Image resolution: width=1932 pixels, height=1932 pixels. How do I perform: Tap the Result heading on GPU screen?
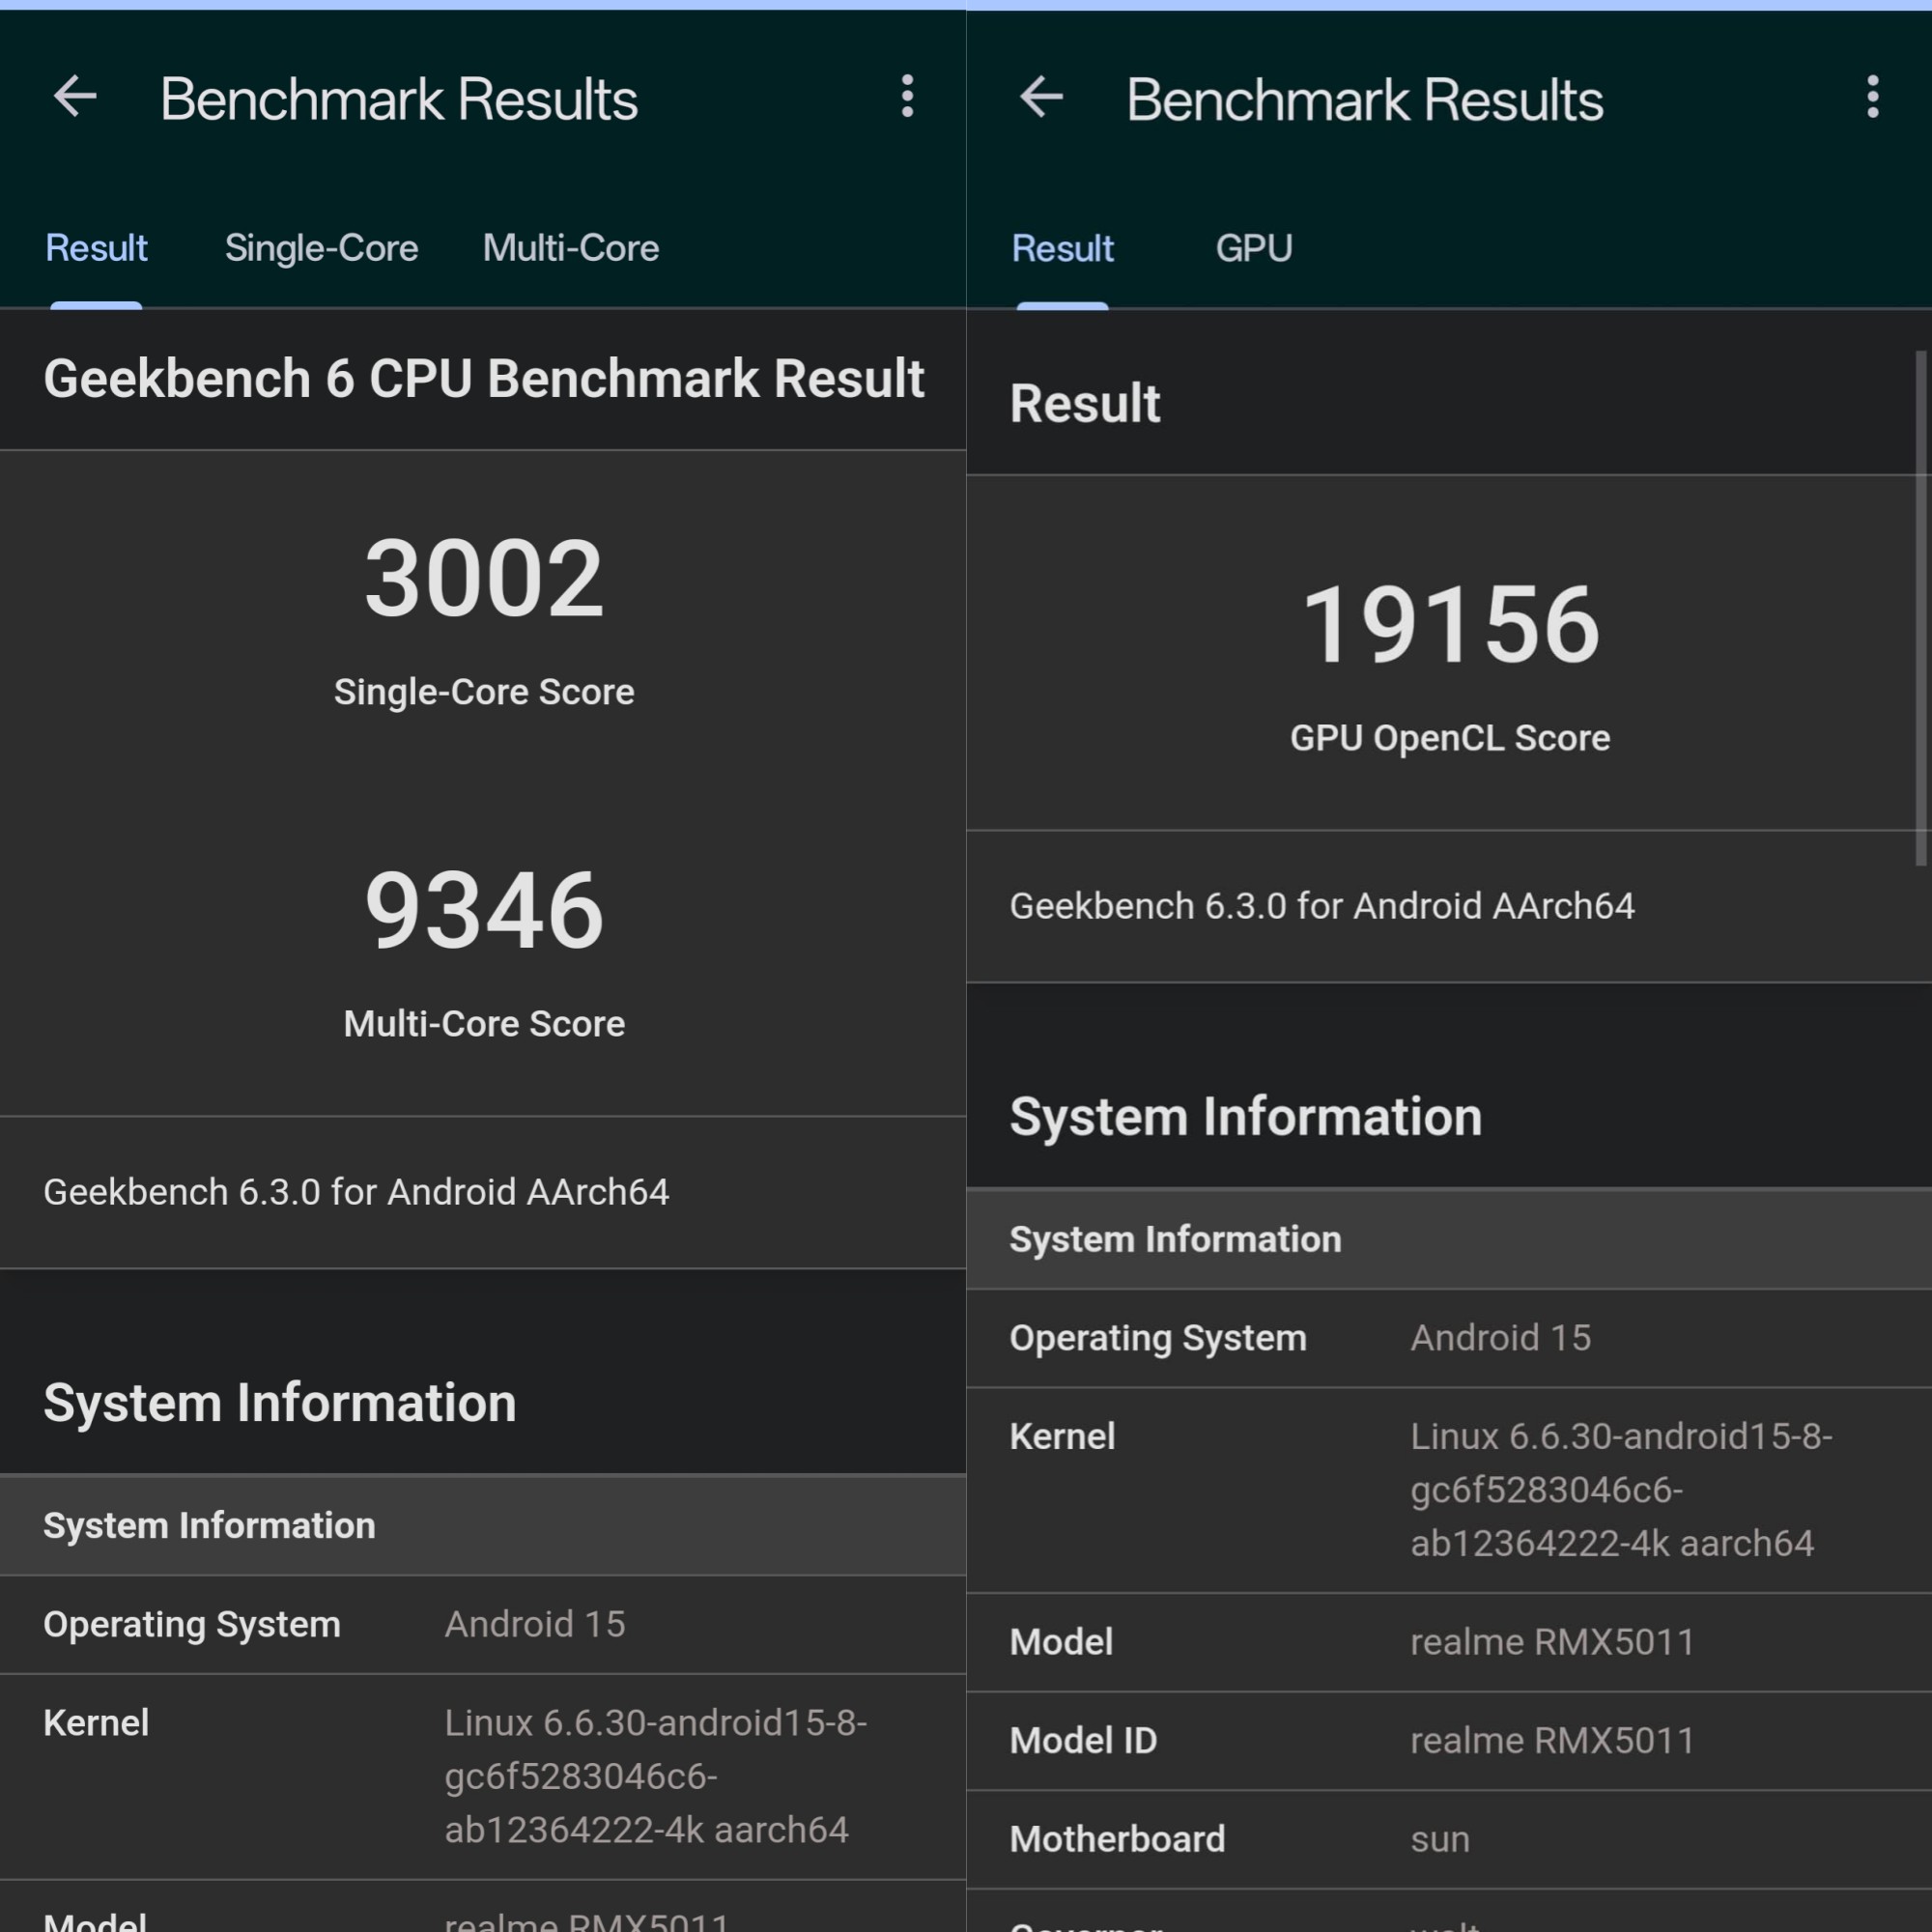(1085, 404)
